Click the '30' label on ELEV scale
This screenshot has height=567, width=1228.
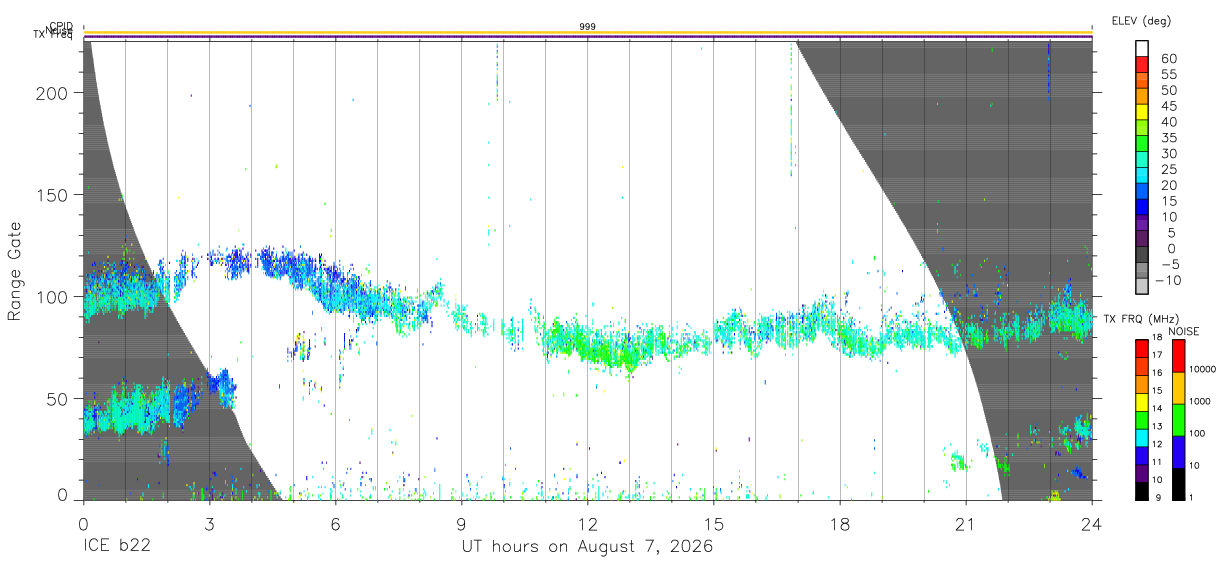click(1168, 154)
